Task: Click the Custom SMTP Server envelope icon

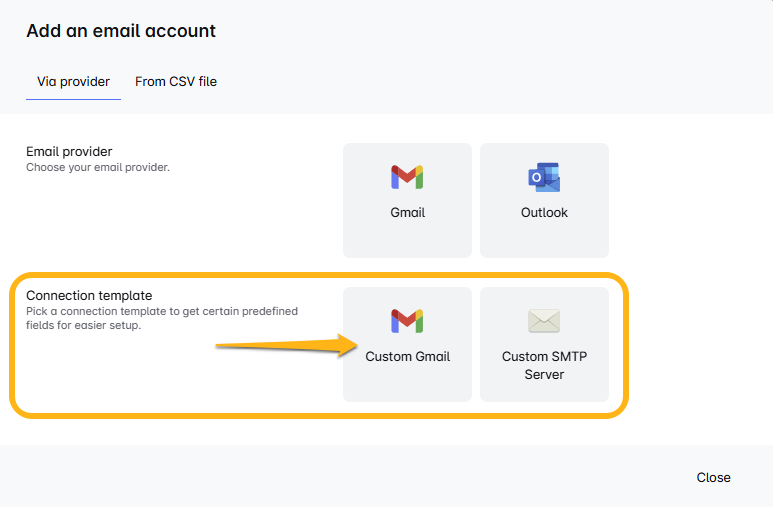Action: click(544, 321)
